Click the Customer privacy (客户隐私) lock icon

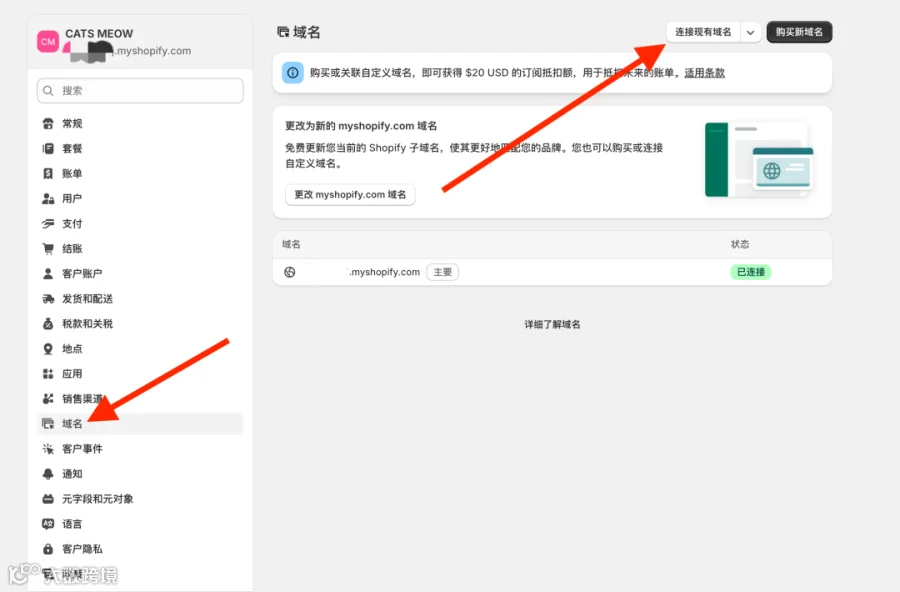pyautogui.click(x=48, y=549)
